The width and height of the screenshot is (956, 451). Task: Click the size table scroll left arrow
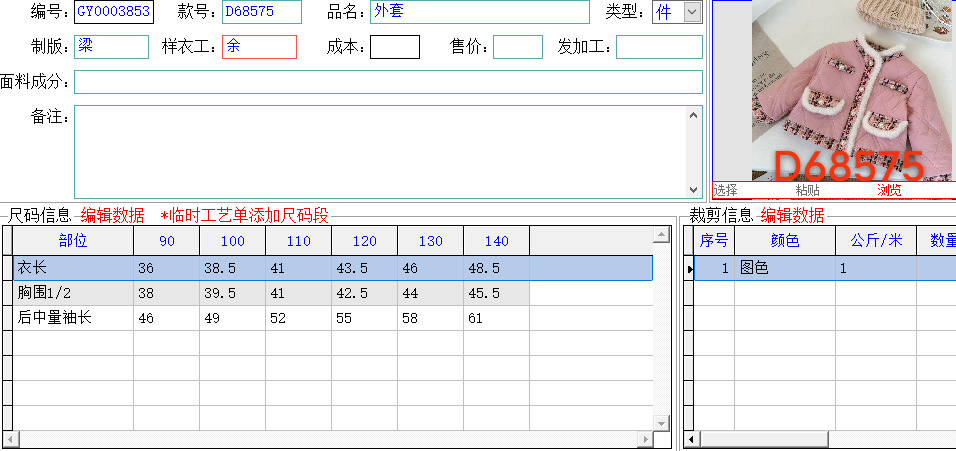[10, 439]
